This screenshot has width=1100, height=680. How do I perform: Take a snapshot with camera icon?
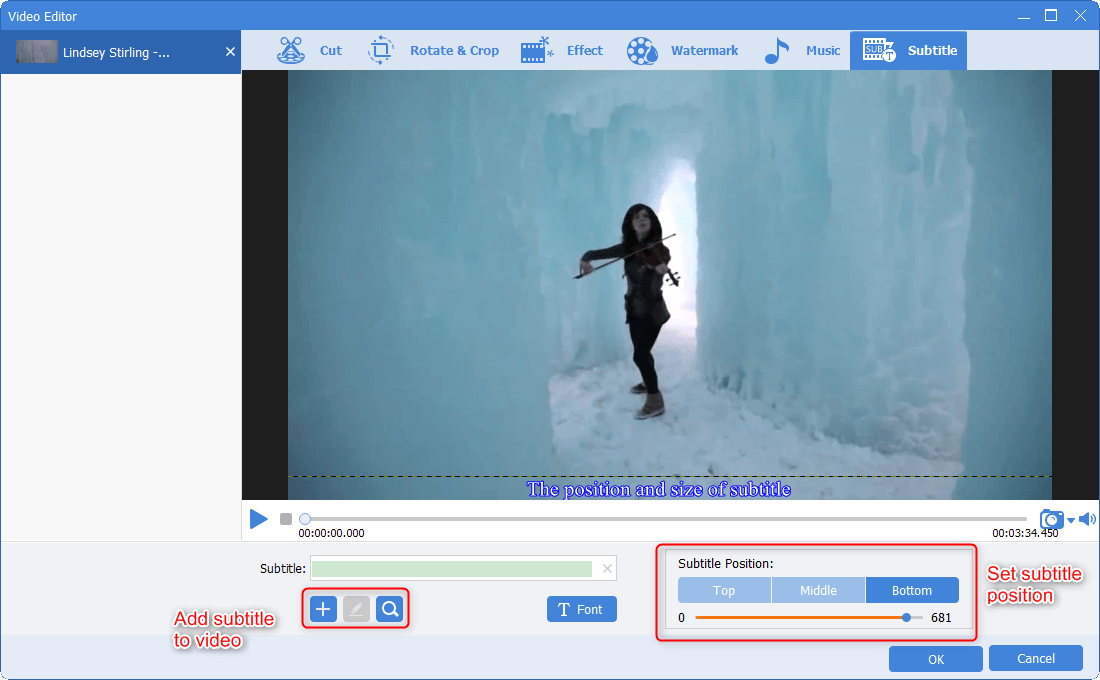coord(1052,519)
